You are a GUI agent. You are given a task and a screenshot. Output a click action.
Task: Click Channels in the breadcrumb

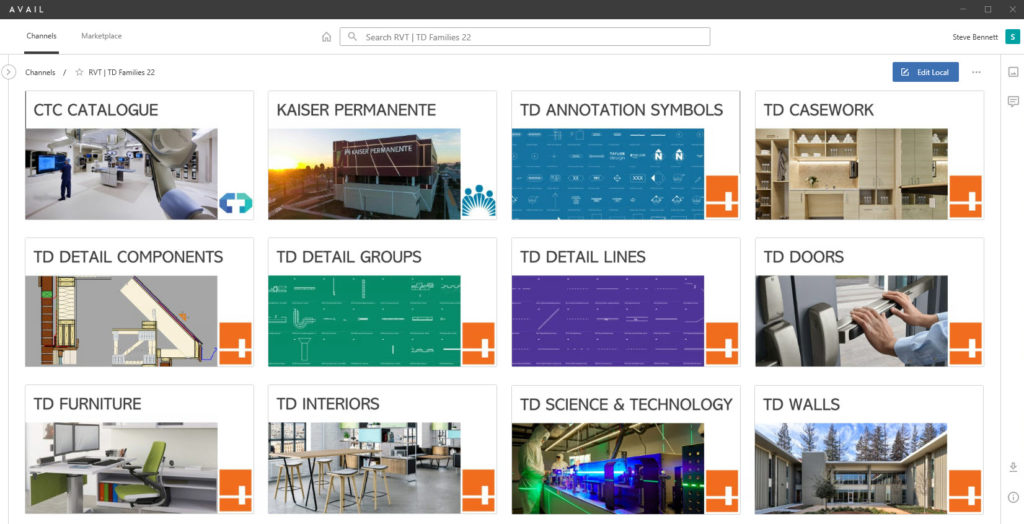[40, 73]
